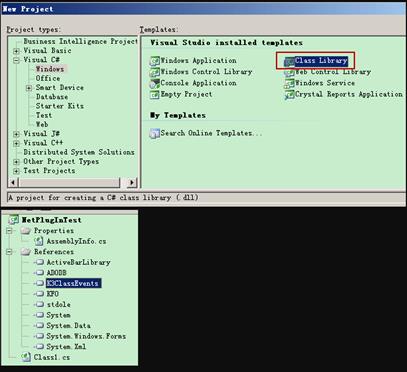Screen dimensions: 407x372
Task: Click the Windows Control Library icon
Action: pos(154,72)
